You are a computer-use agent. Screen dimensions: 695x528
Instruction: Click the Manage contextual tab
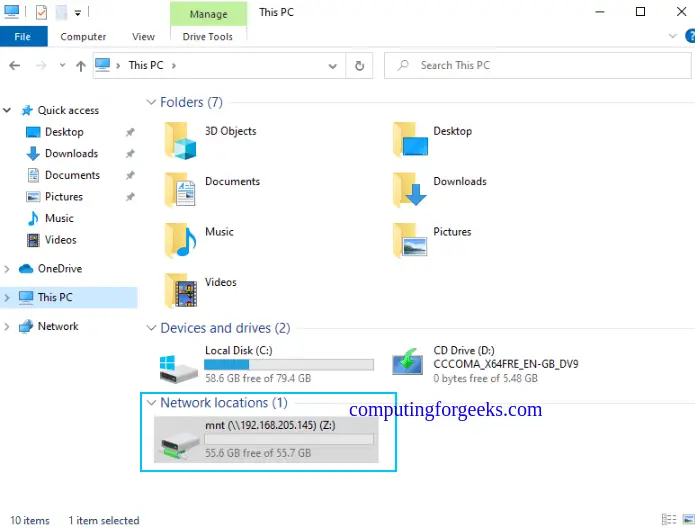pos(208,14)
